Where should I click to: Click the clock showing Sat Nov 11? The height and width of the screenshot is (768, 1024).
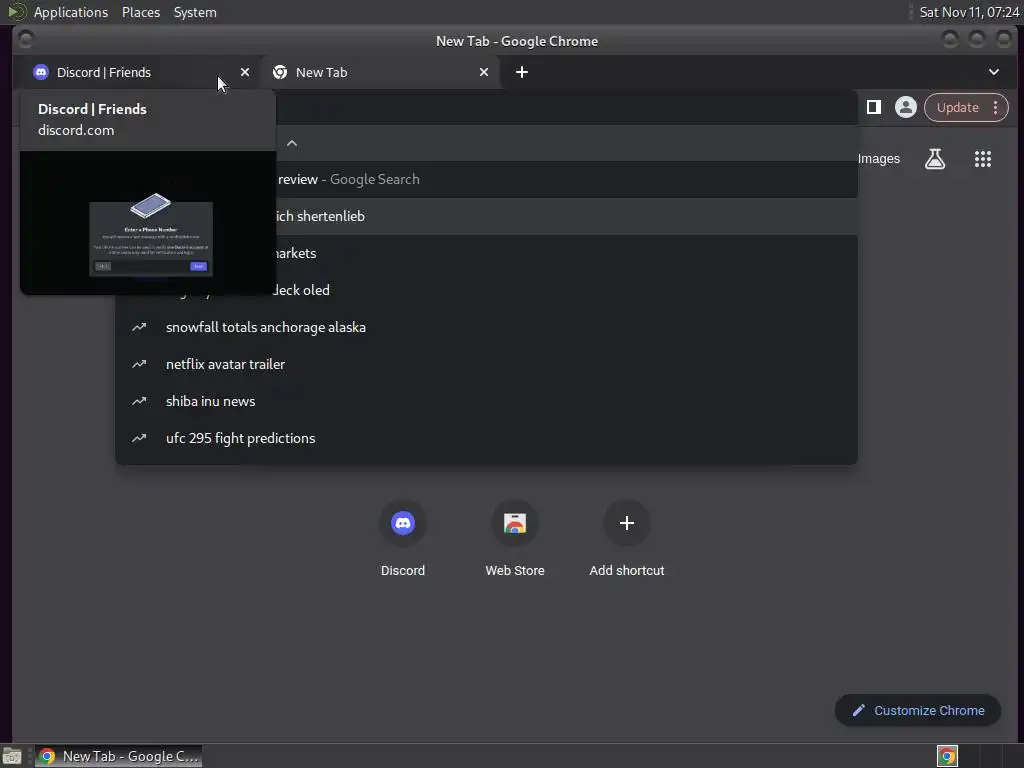[x=969, y=12]
